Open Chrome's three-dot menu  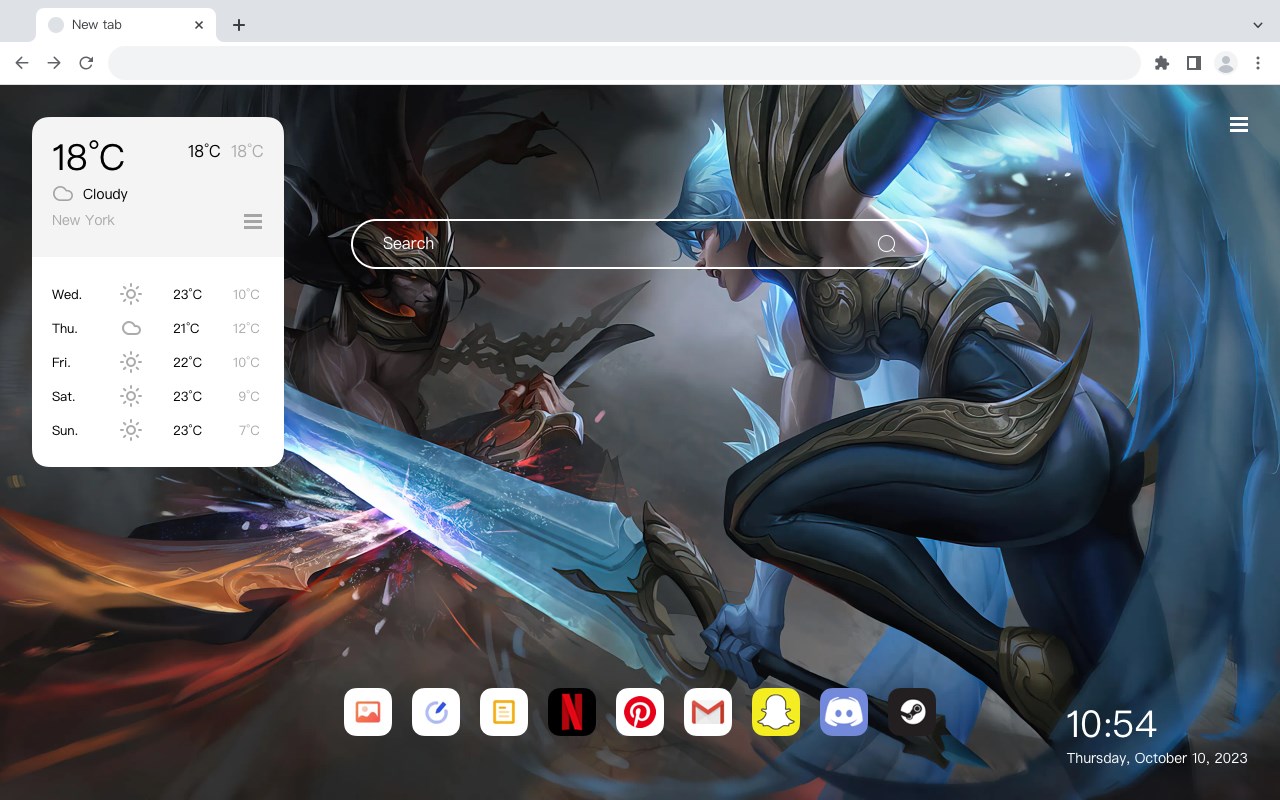click(x=1258, y=63)
